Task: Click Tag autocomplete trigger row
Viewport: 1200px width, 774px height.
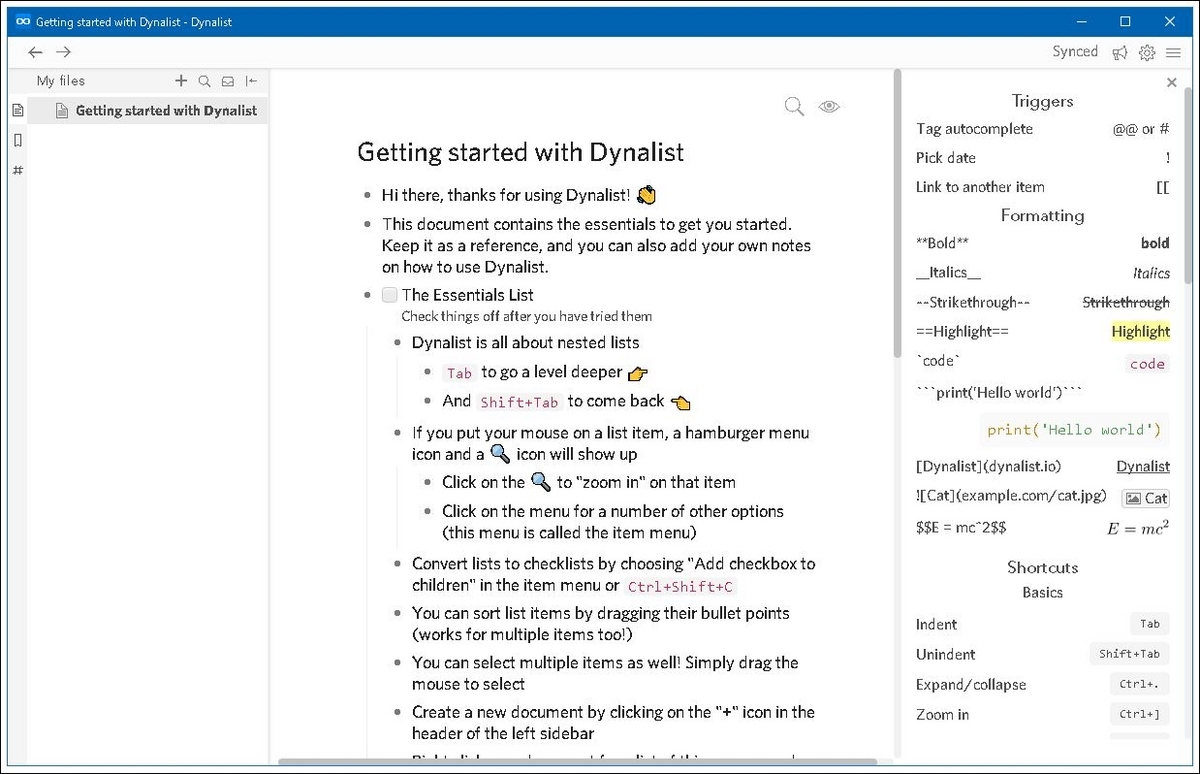Action: (1043, 129)
